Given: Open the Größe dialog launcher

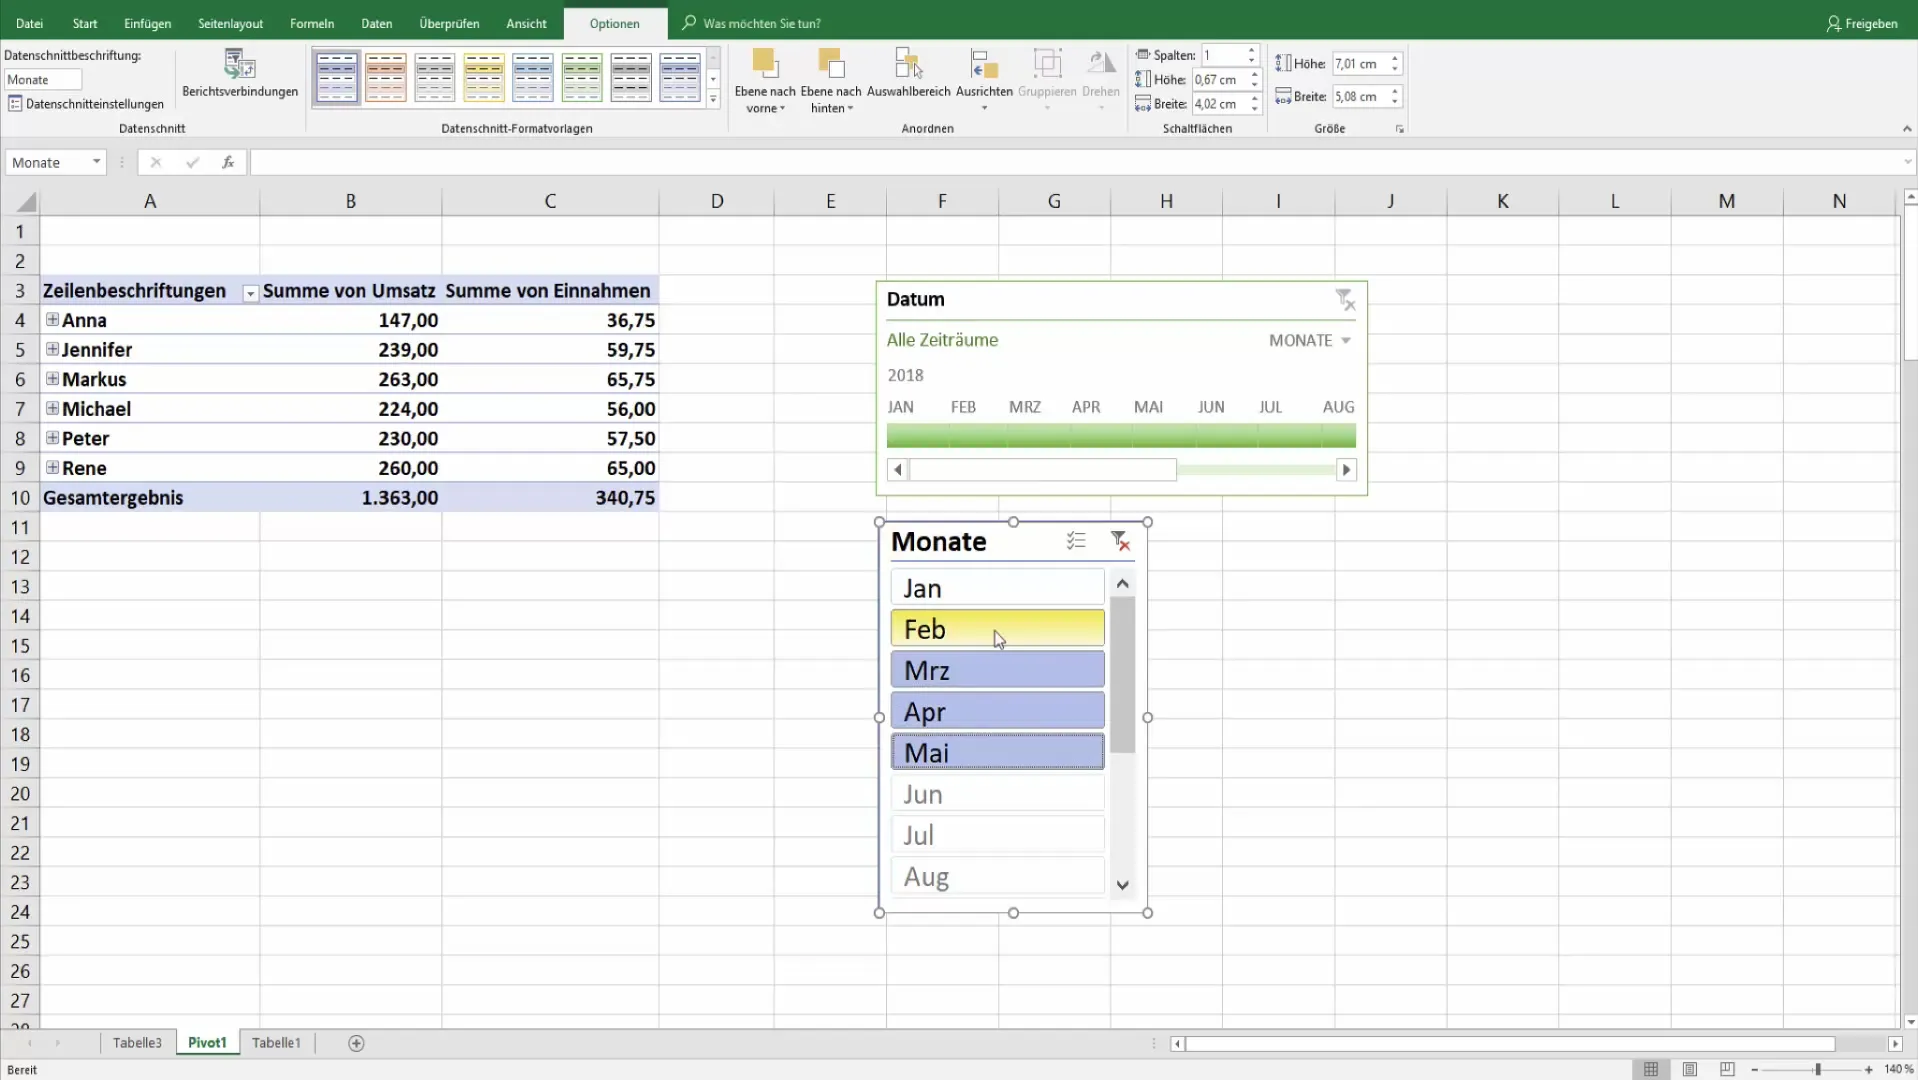Looking at the screenshot, I should 1399,129.
